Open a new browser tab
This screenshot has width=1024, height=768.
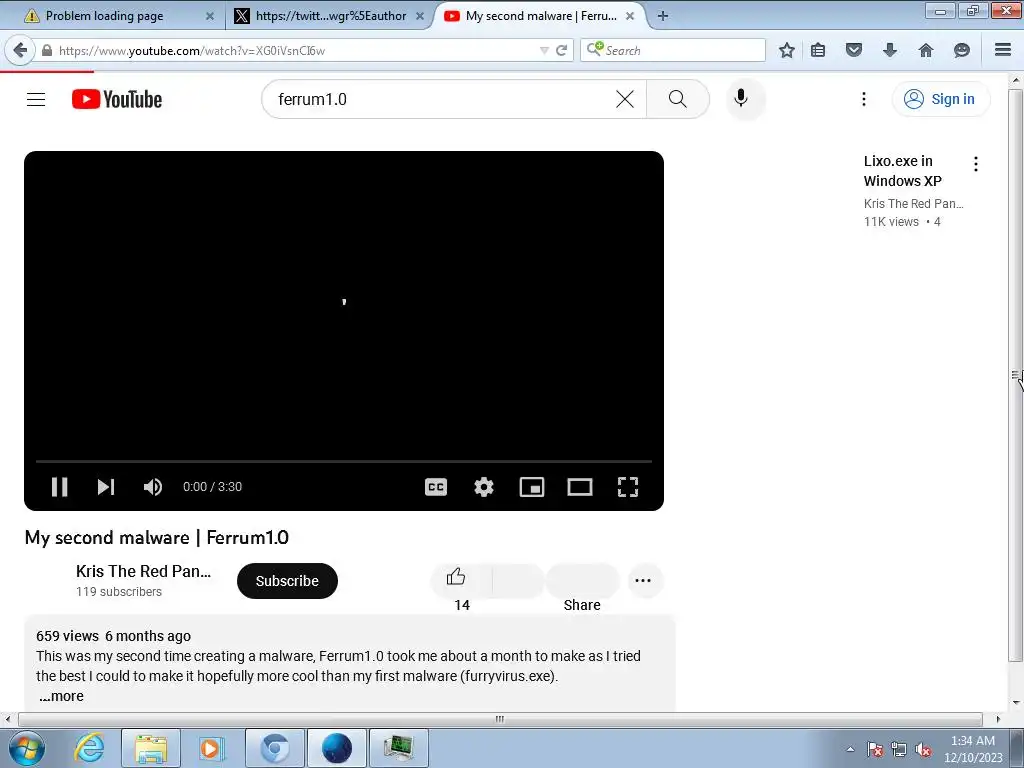[663, 16]
